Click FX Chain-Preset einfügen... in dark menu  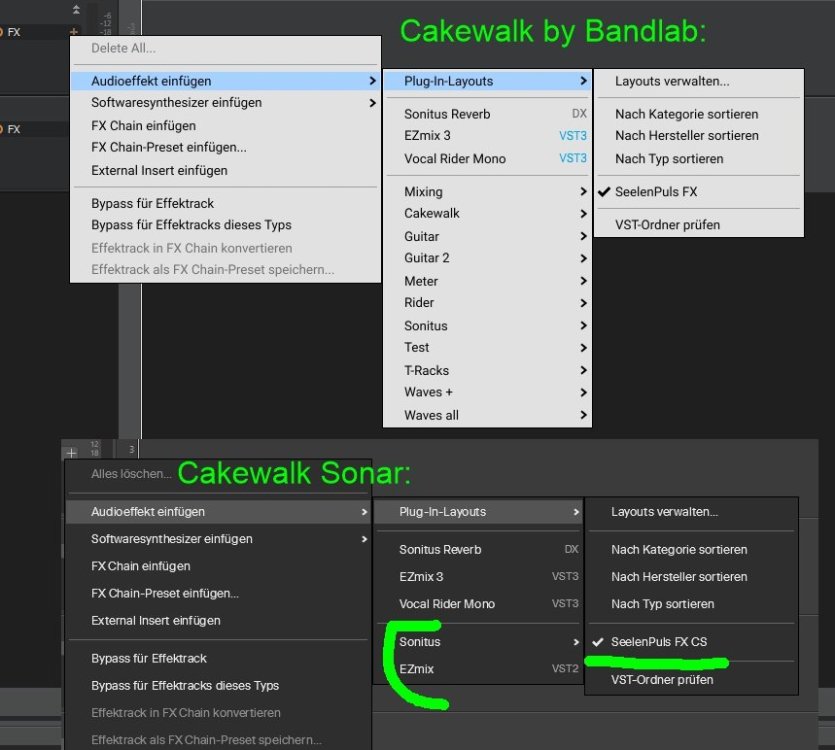point(218,593)
